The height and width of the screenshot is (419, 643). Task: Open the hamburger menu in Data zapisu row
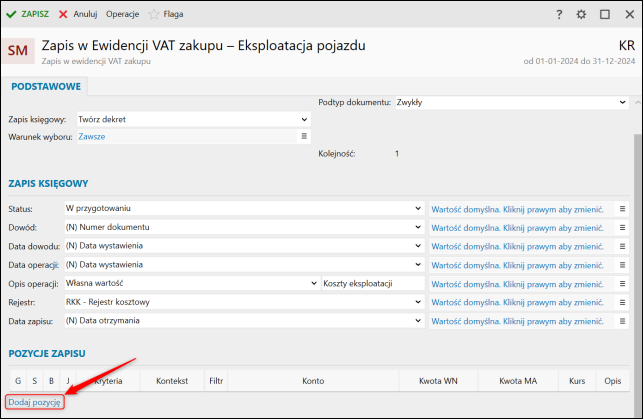(622, 321)
